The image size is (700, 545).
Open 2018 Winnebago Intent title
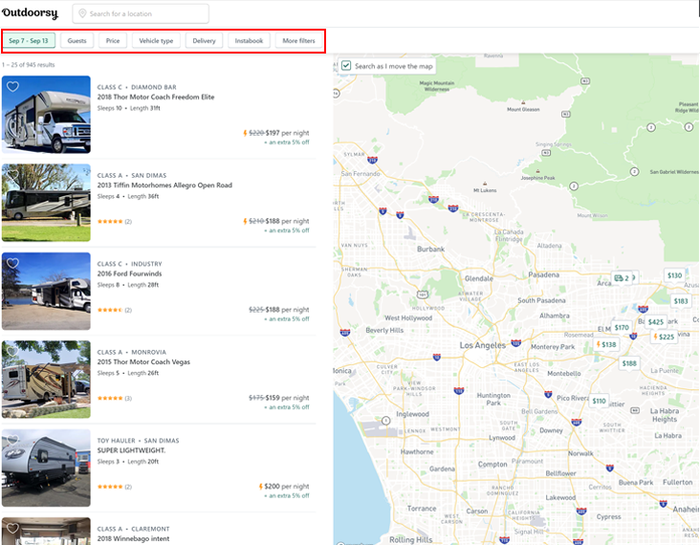[x=133, y=539]
